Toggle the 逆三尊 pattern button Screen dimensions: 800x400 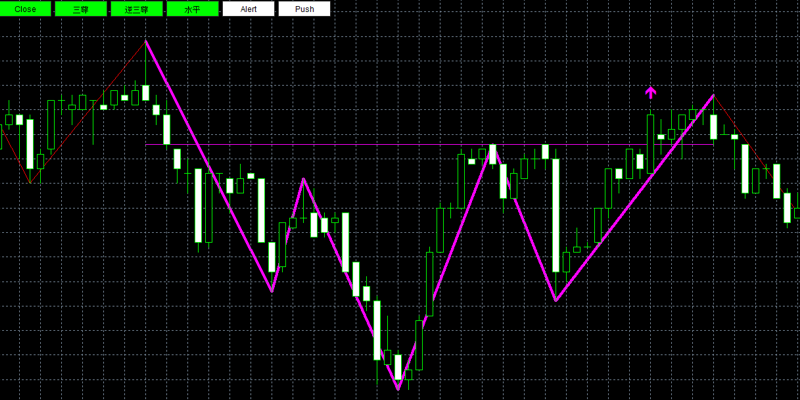(137, 9)
